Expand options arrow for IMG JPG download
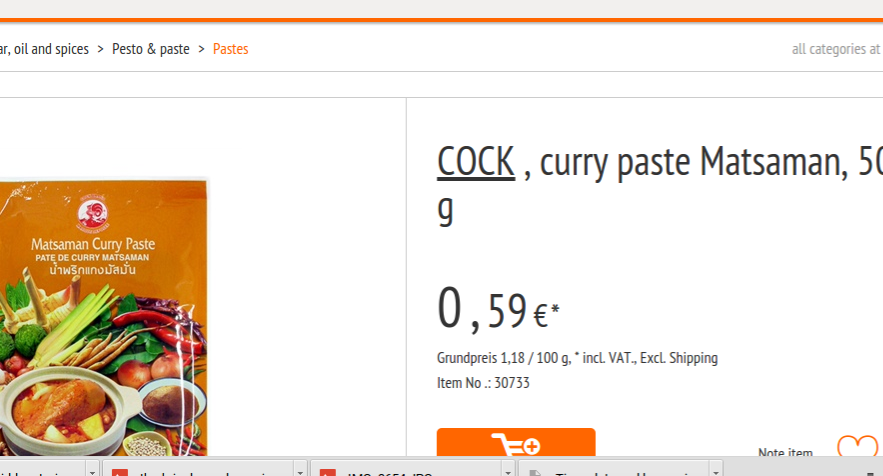 [508, 471]
